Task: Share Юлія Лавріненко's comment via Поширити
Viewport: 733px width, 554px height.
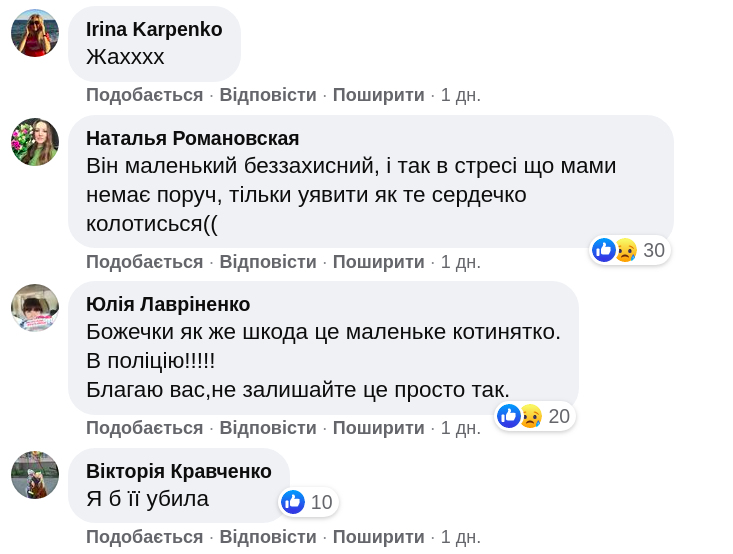Action: (378, 428)
